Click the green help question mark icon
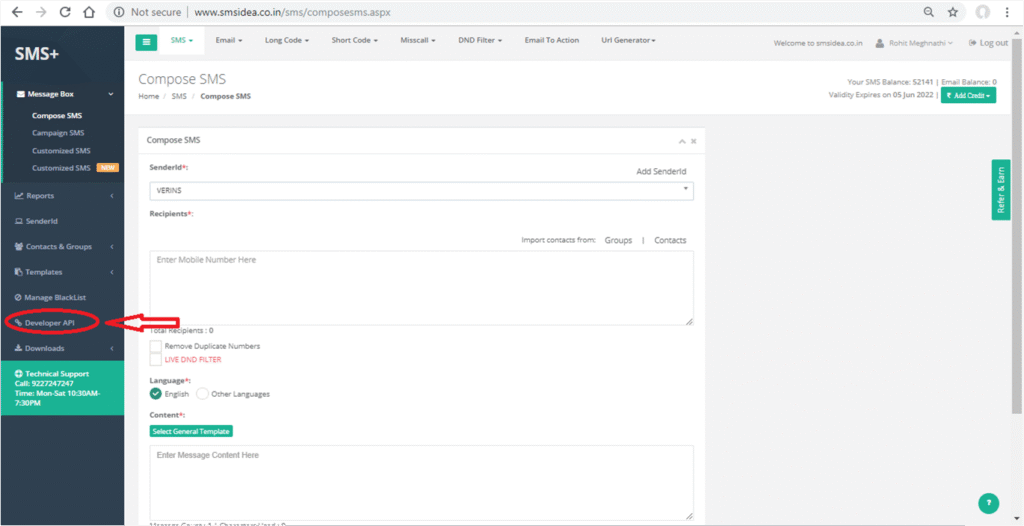The image size is (1024, 526). [989, 503]
